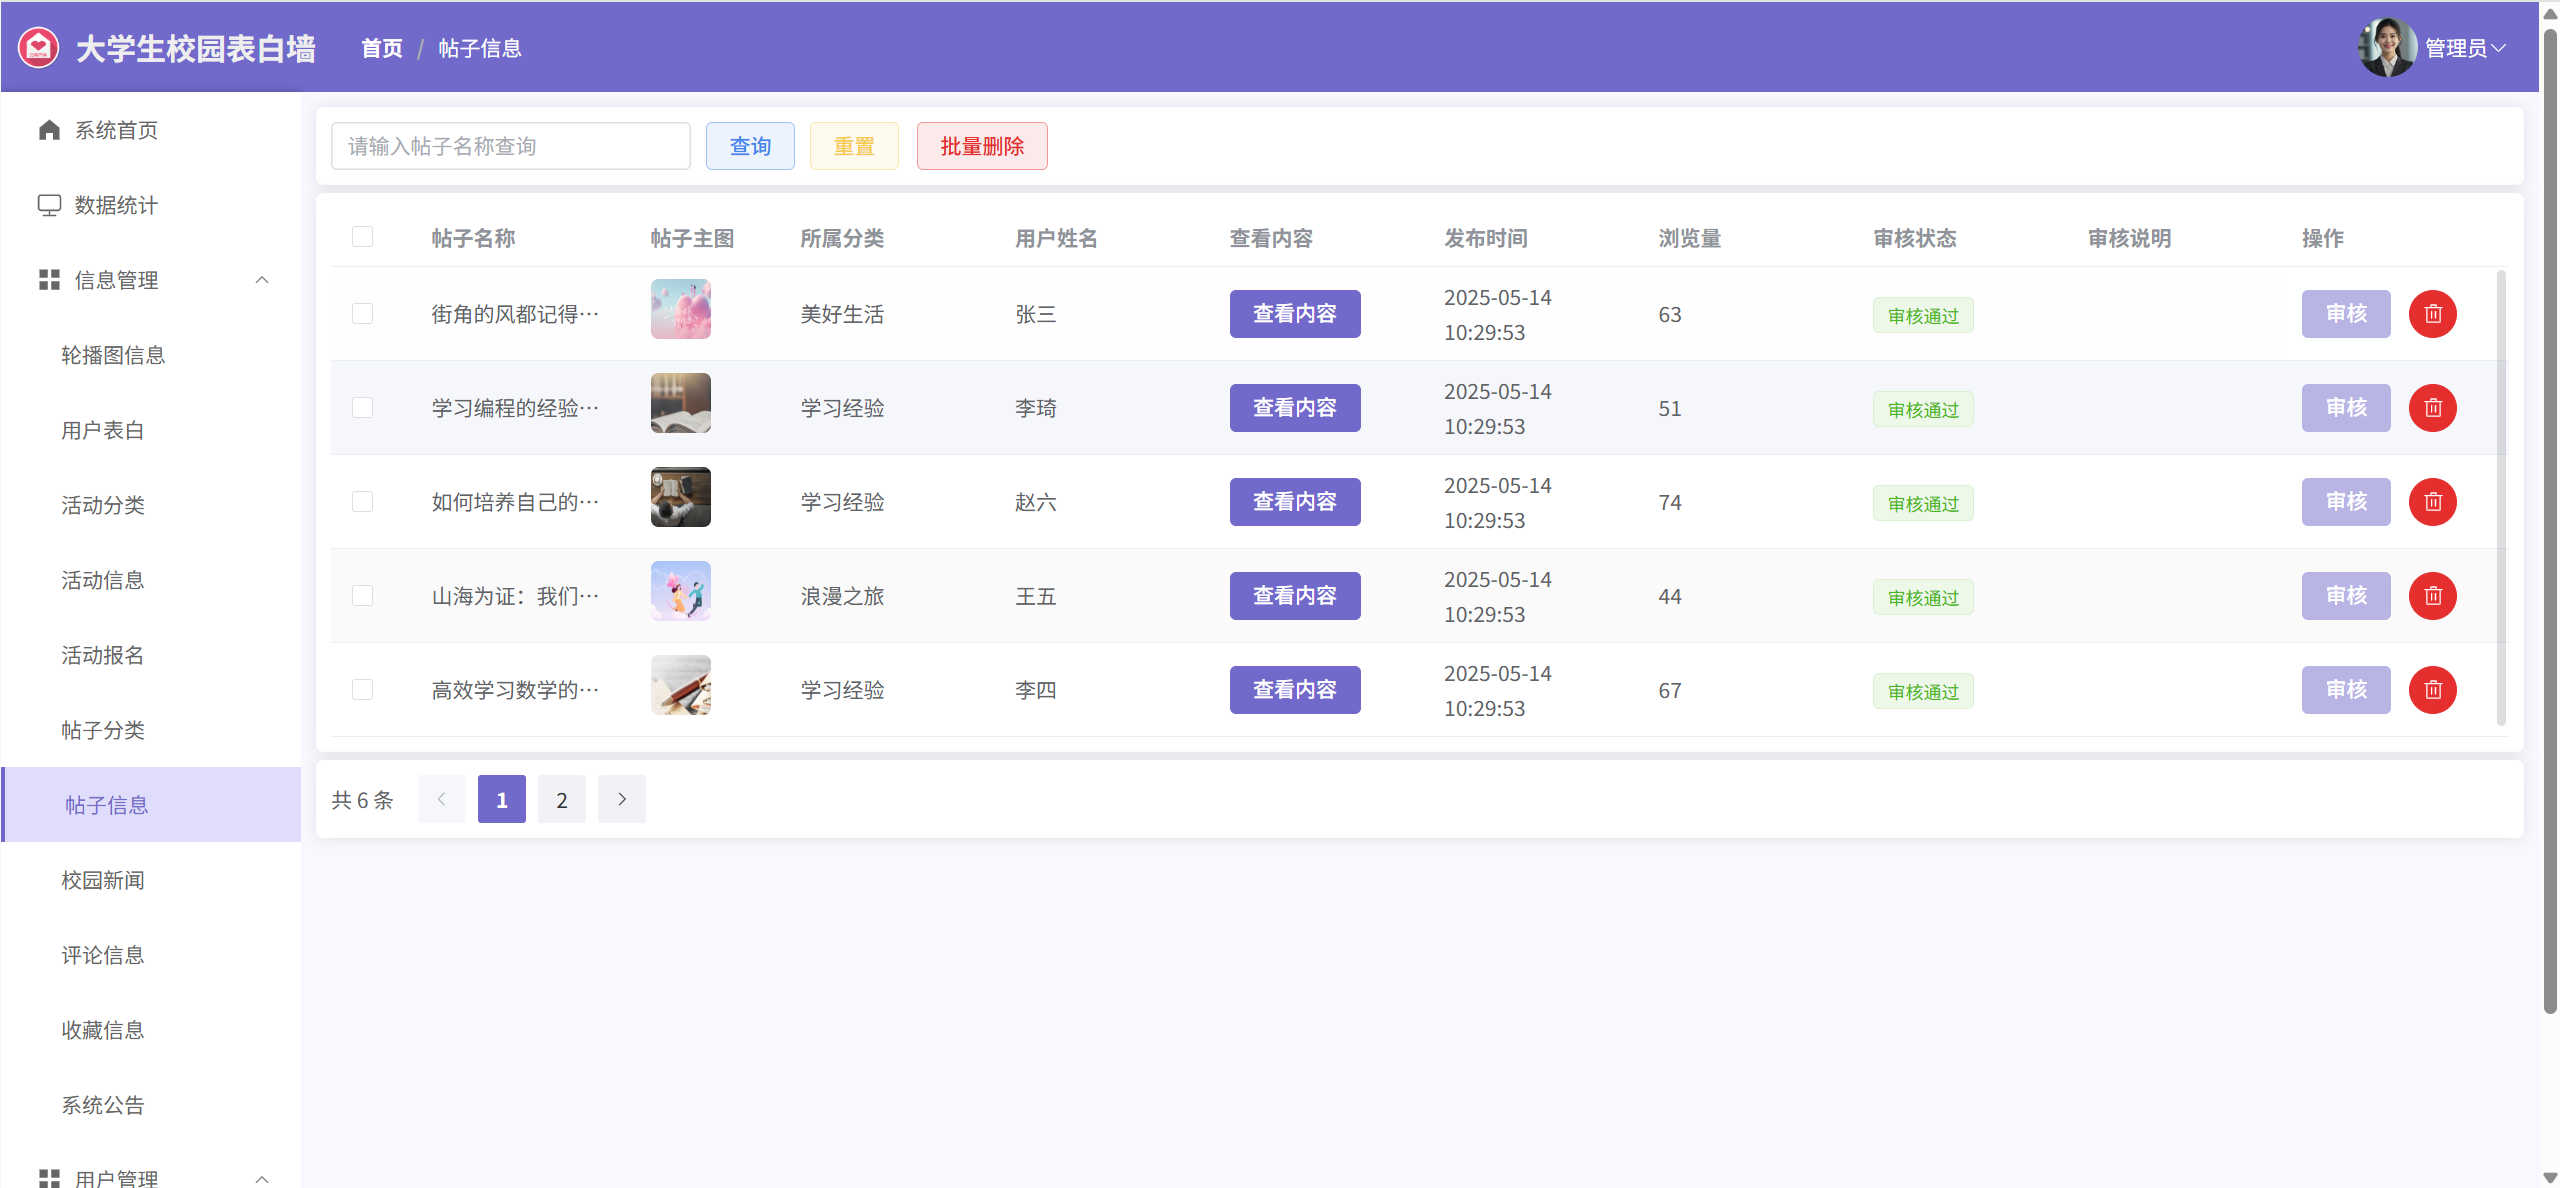Tick the checkbox for 街角的风都记得 post

click(x=362, y=314)
